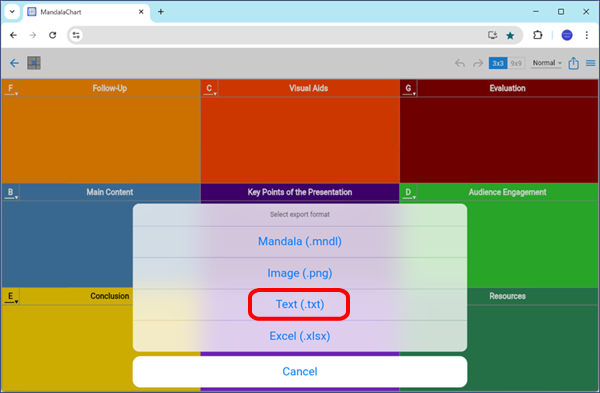Click the Evaluation cell title
Screen dimensions: 600x393
[x=507, y=88]
